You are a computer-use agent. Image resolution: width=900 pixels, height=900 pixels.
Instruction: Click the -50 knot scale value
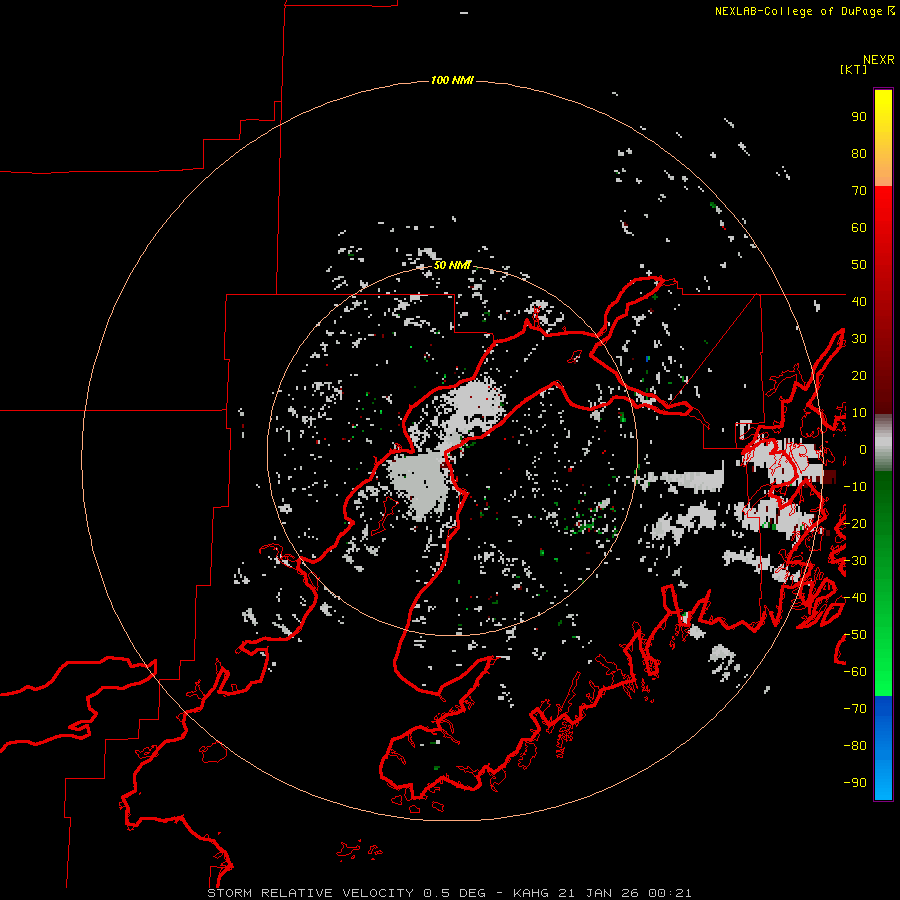(x=855, y=635)
